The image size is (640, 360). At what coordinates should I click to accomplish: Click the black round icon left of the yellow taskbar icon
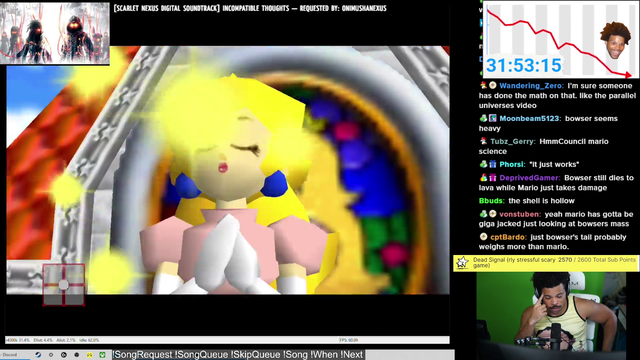76,355
